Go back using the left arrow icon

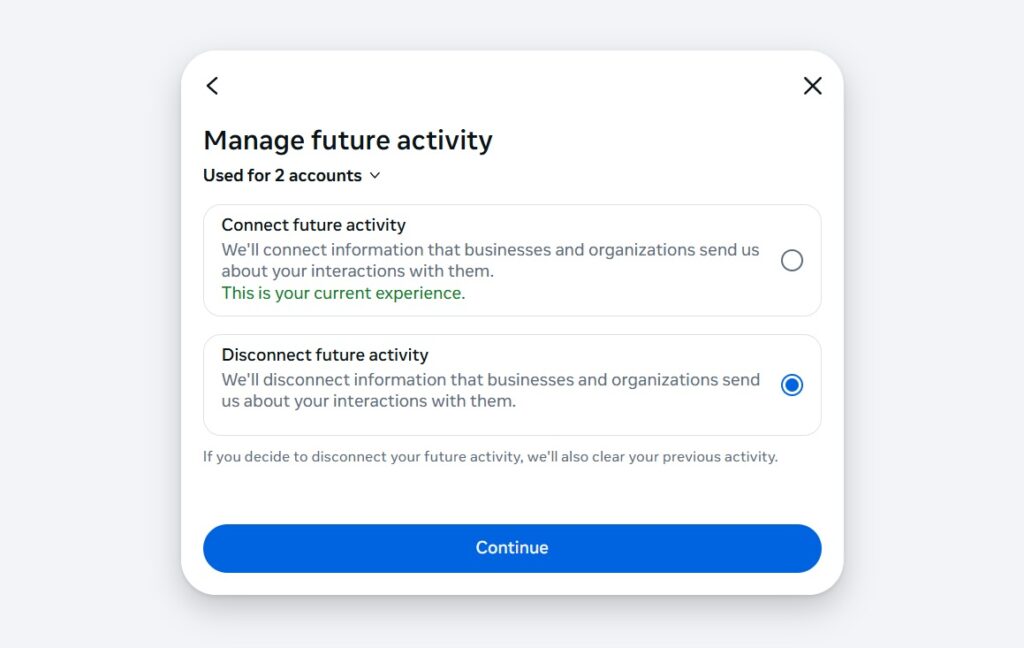pyautogui.click(x=212, y=86)
